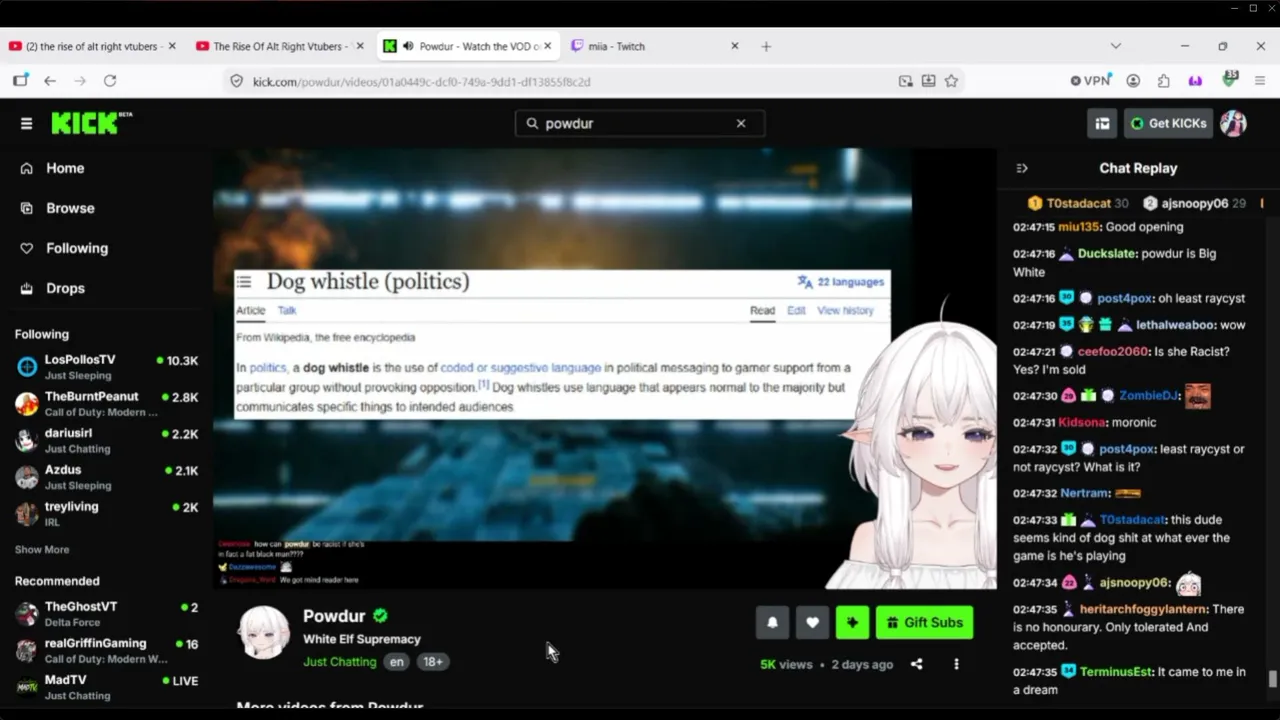
Task: Click the verified badge next to Powdur
Action: click(380, 616)
